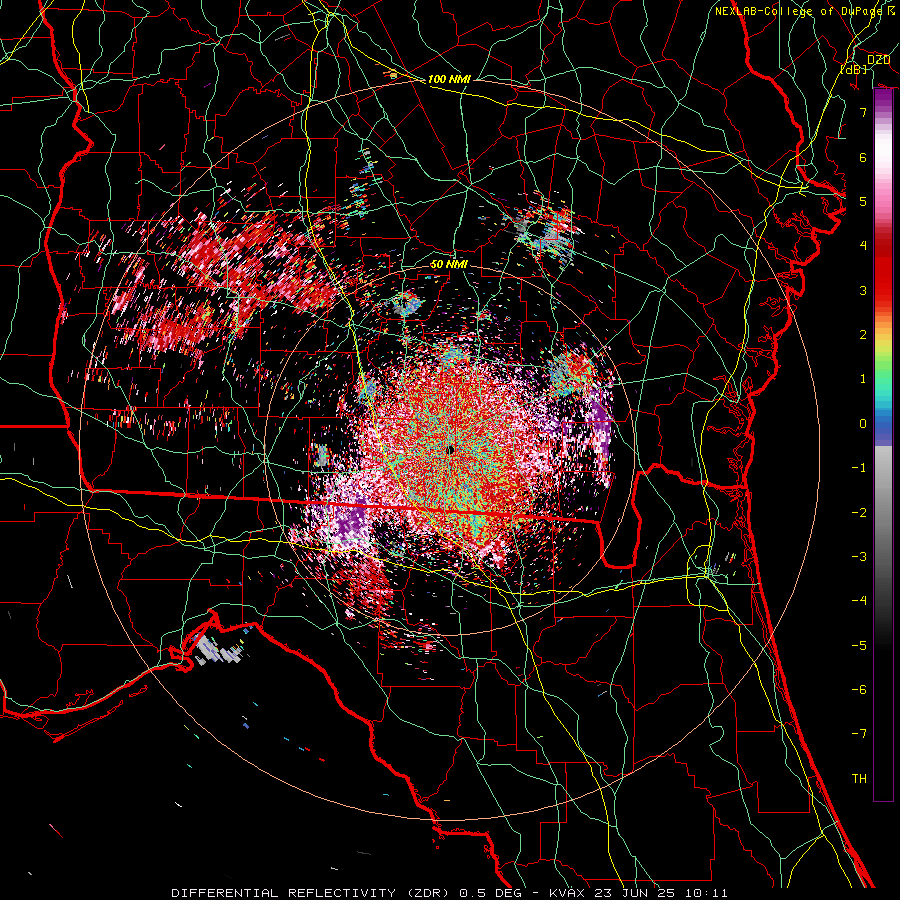The height and width of the screenshot is (900, 900).
Task: Click the "-3" value on the color scale
Action: [x=859, y=557]
